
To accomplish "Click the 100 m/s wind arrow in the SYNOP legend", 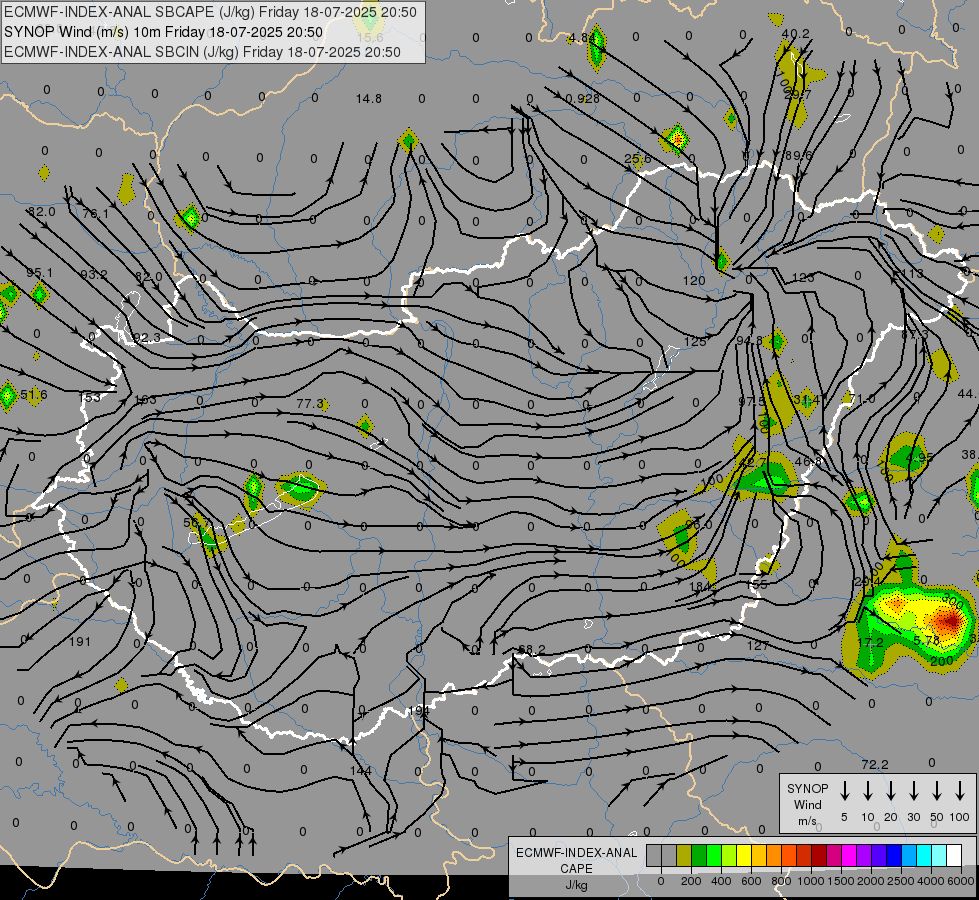I will (960, 791).
